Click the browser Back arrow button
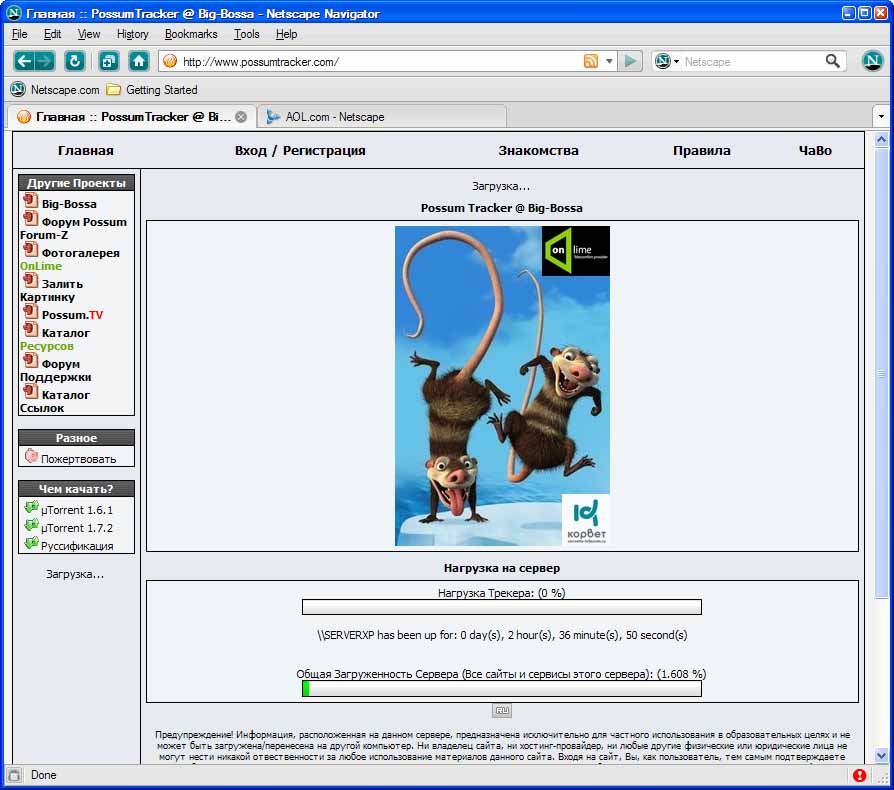894x790 pixels. pyautogui.click(x=23, y=60)
